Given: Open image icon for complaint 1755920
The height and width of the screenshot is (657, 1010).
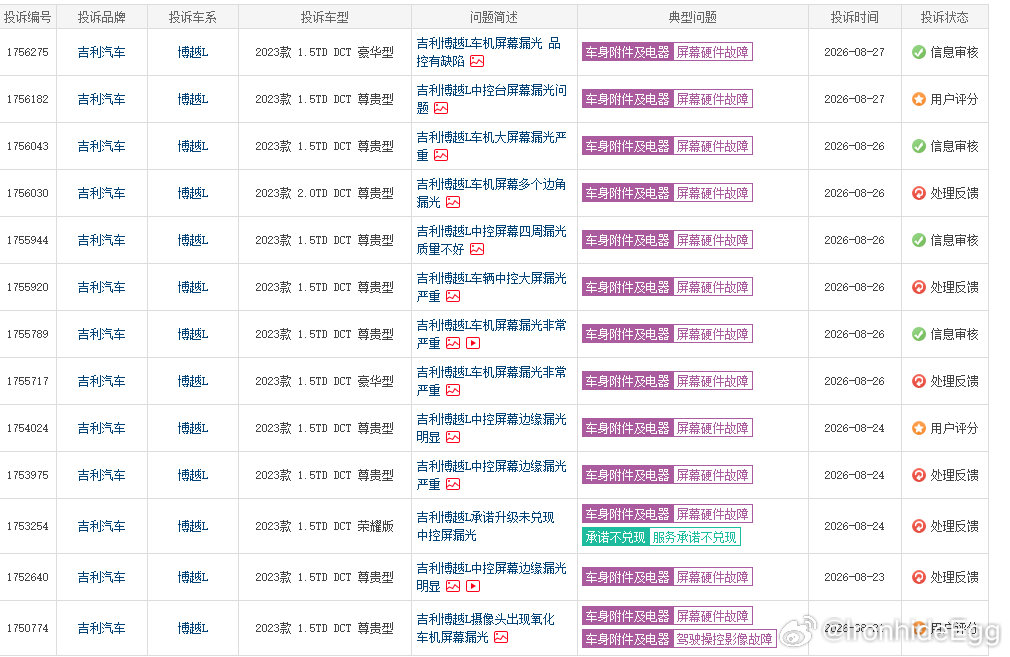Looking at the screenshot, I should [x=453, y=296].
